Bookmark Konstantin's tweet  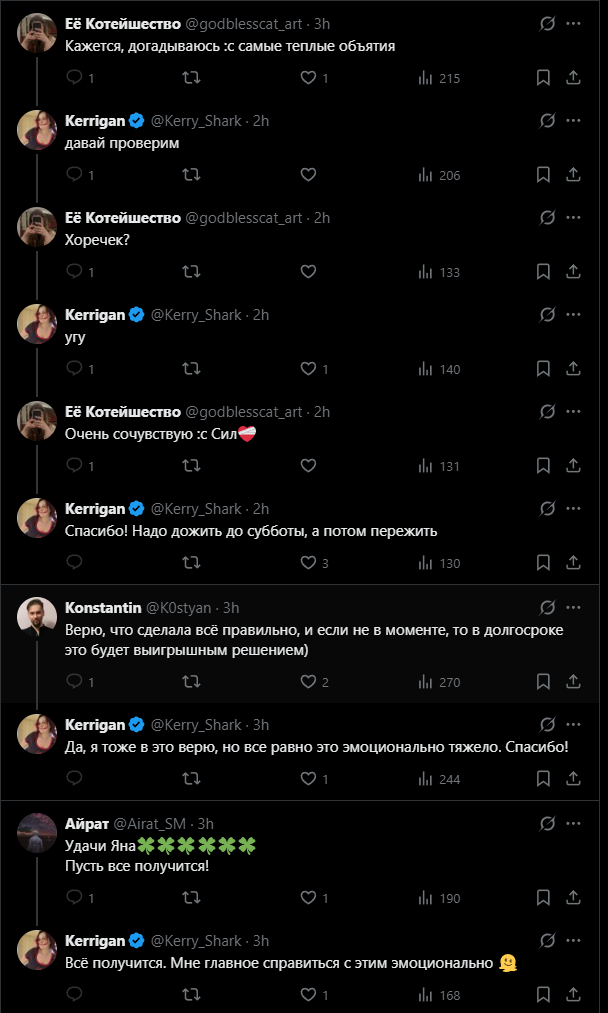[543, 682]
